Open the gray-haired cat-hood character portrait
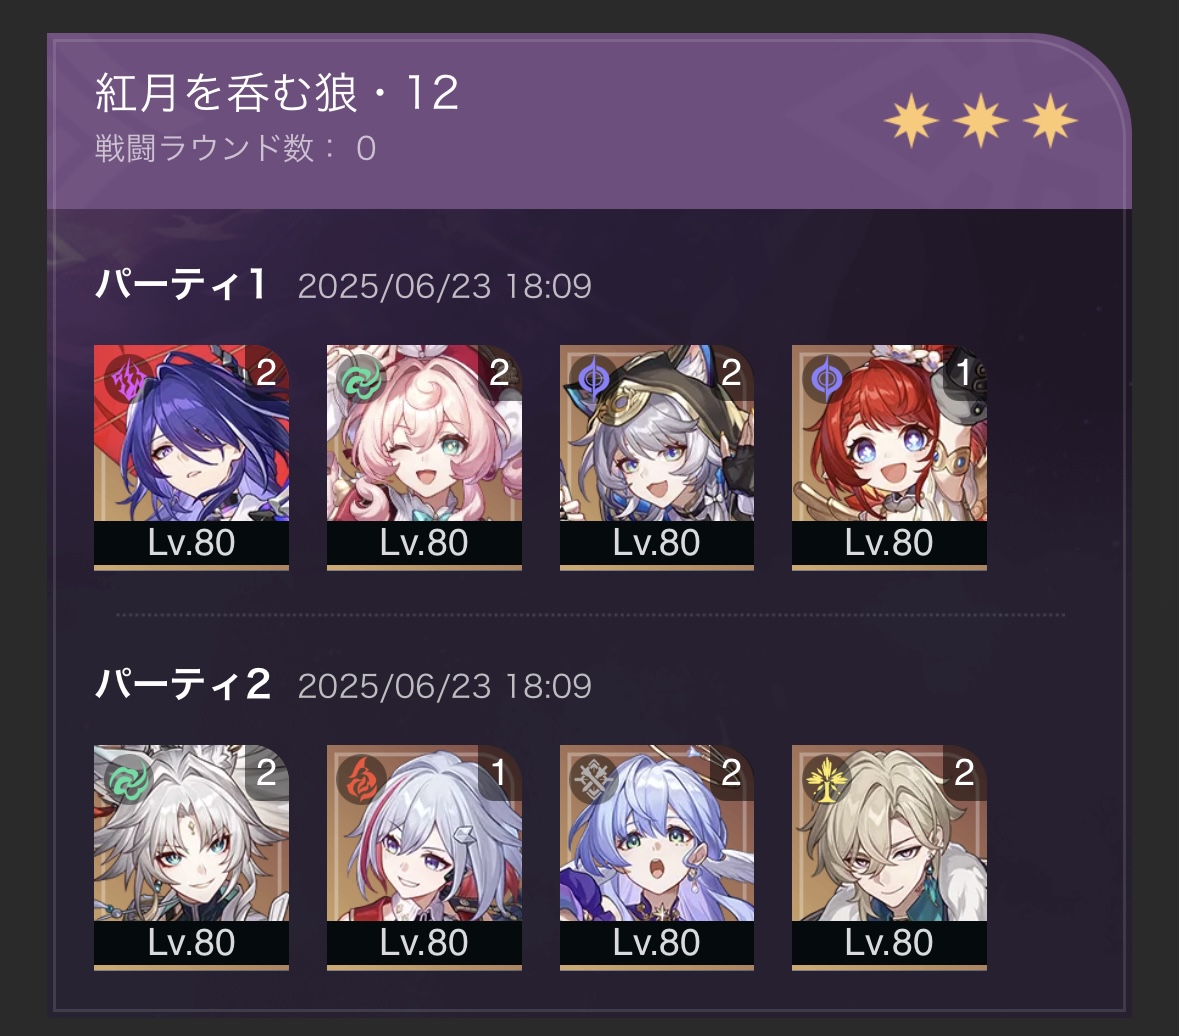The width and height of the screenshot is (1179, 1036). [x=656, y=457]
